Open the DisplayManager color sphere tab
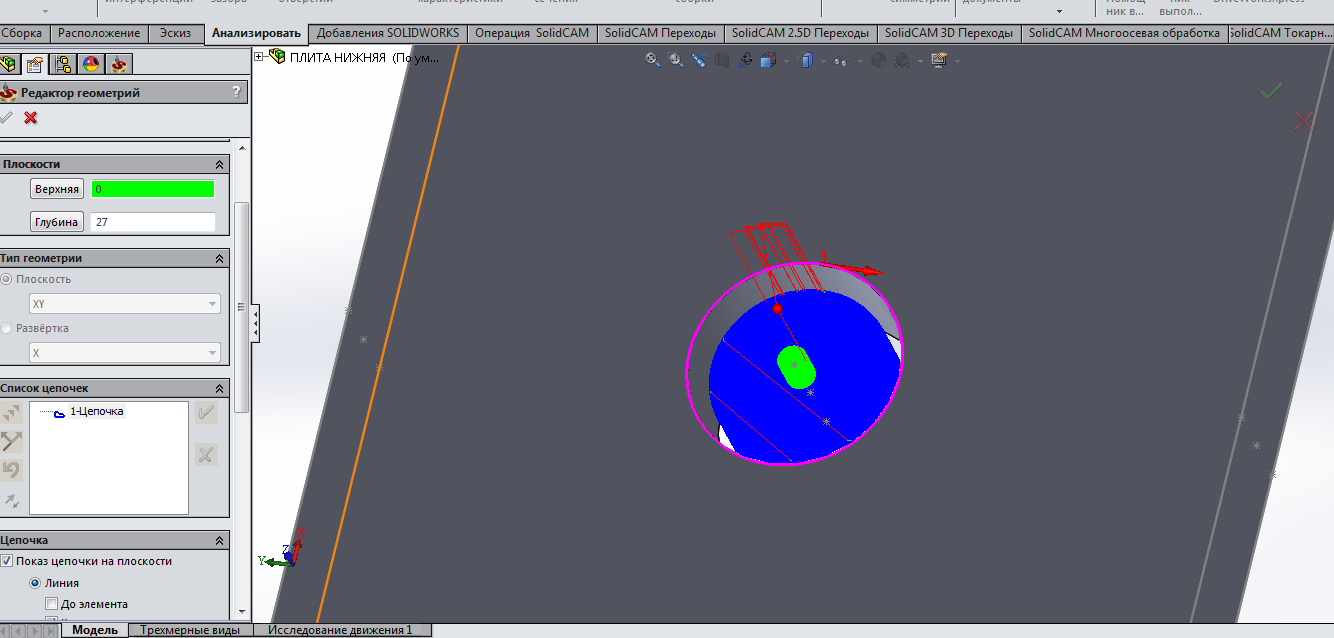Screen dimensions: 1334x638 pos(91,65)
